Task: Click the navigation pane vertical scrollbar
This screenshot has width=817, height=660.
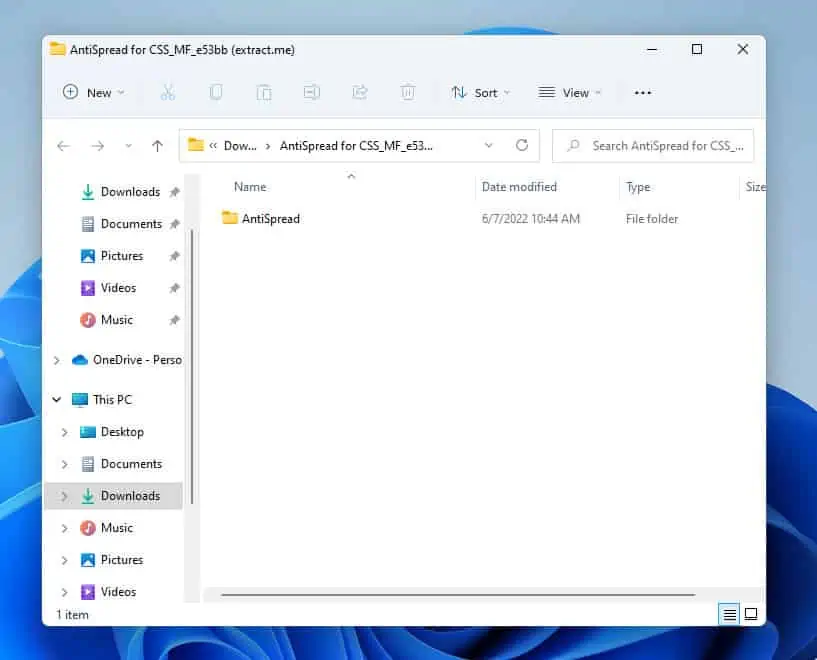Action: tap(192, 366)
